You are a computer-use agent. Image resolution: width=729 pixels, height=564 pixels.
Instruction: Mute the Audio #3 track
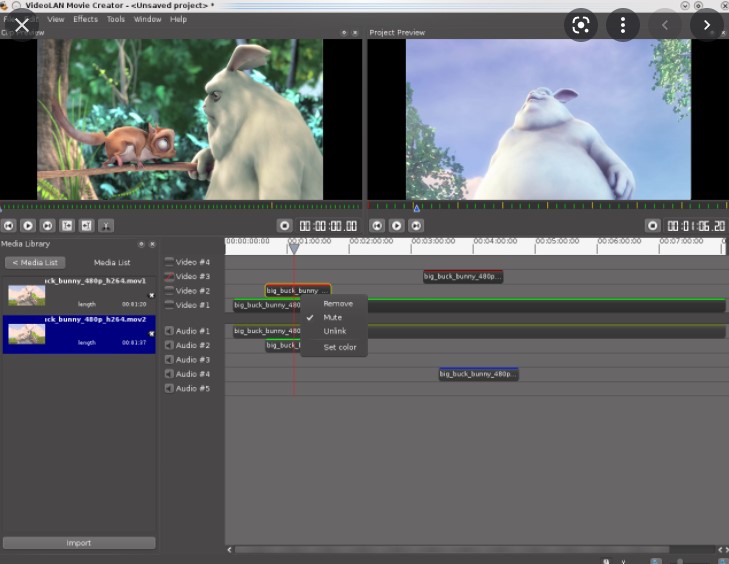(x=169, y=360)
